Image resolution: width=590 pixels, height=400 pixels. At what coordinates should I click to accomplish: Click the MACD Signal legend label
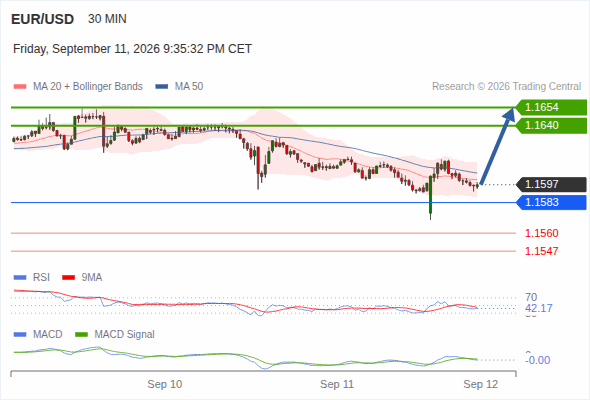(x=125, y=335)
